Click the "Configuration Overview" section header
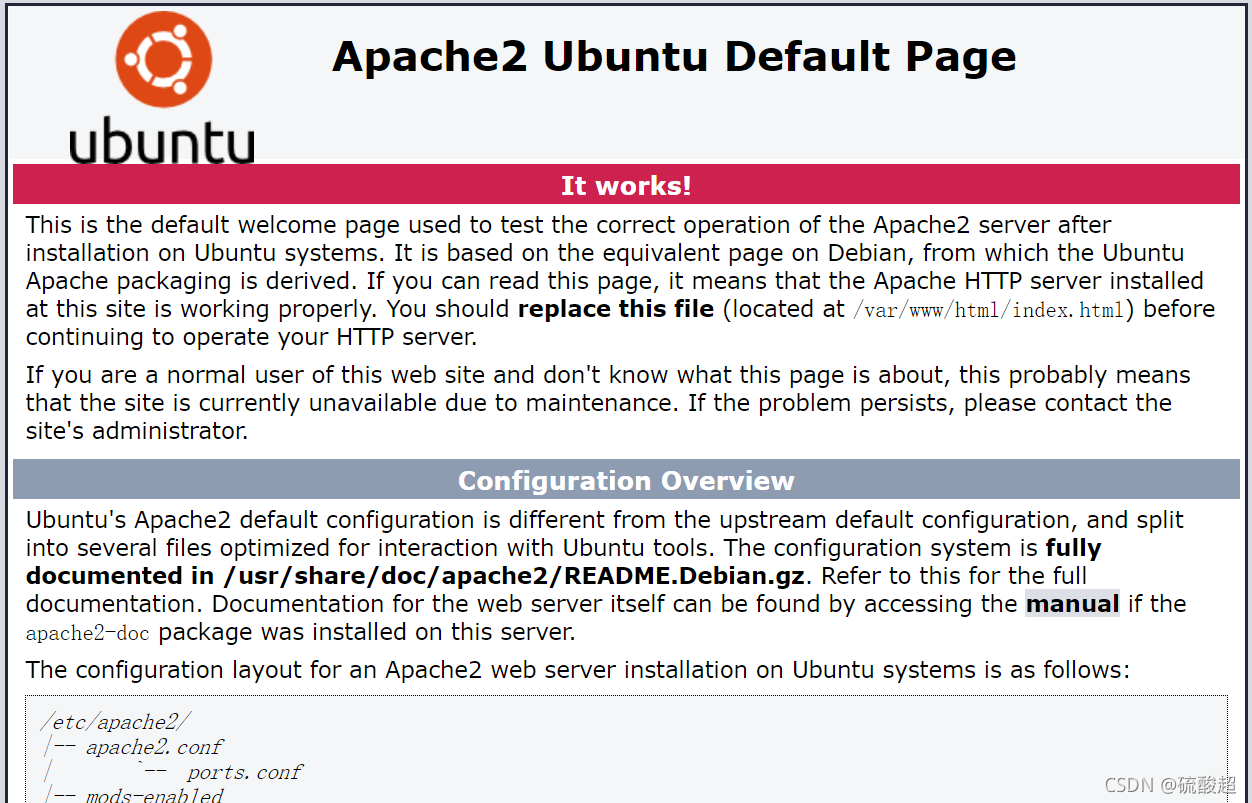The width and height of the screenshot is (1252, 803). pyautogui.click(x=626, y=480)
